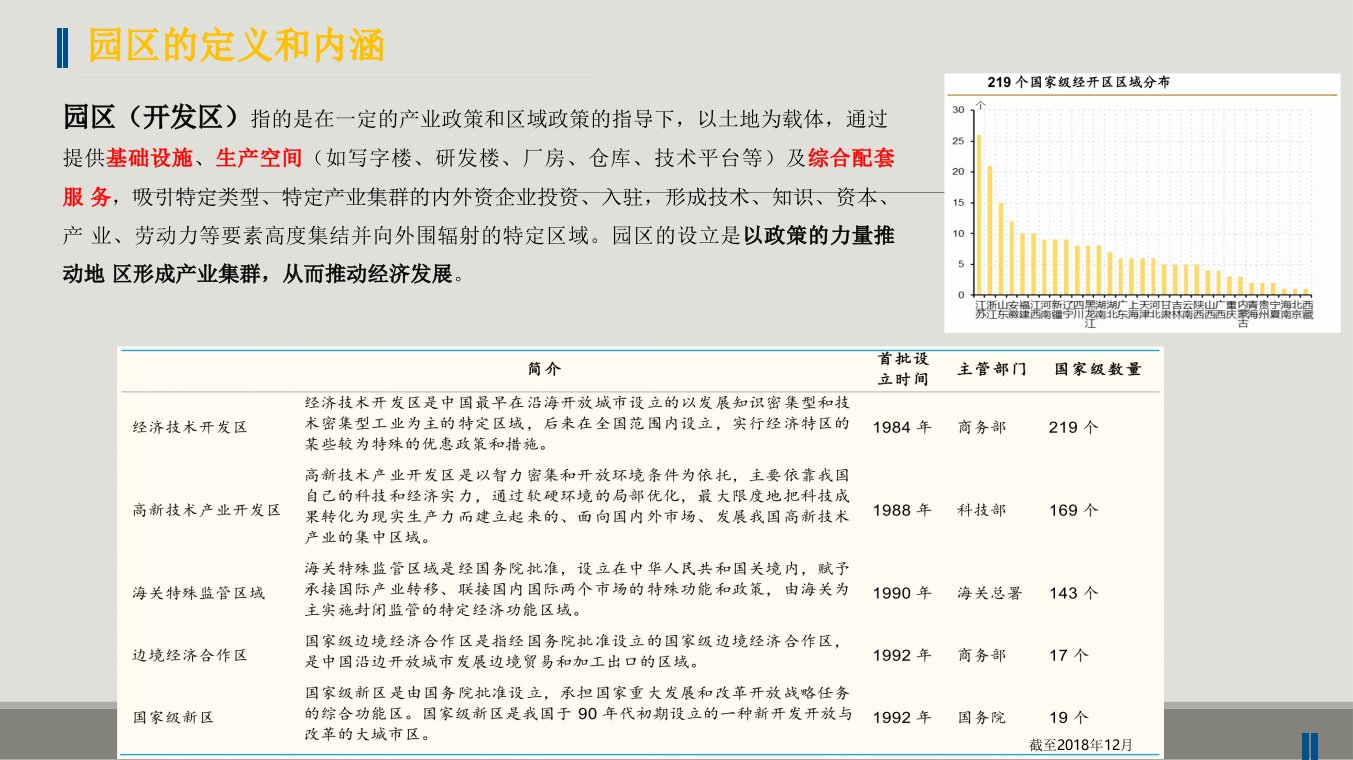
Task: Click the bold term 园区（开发区）
Action: 152,118
